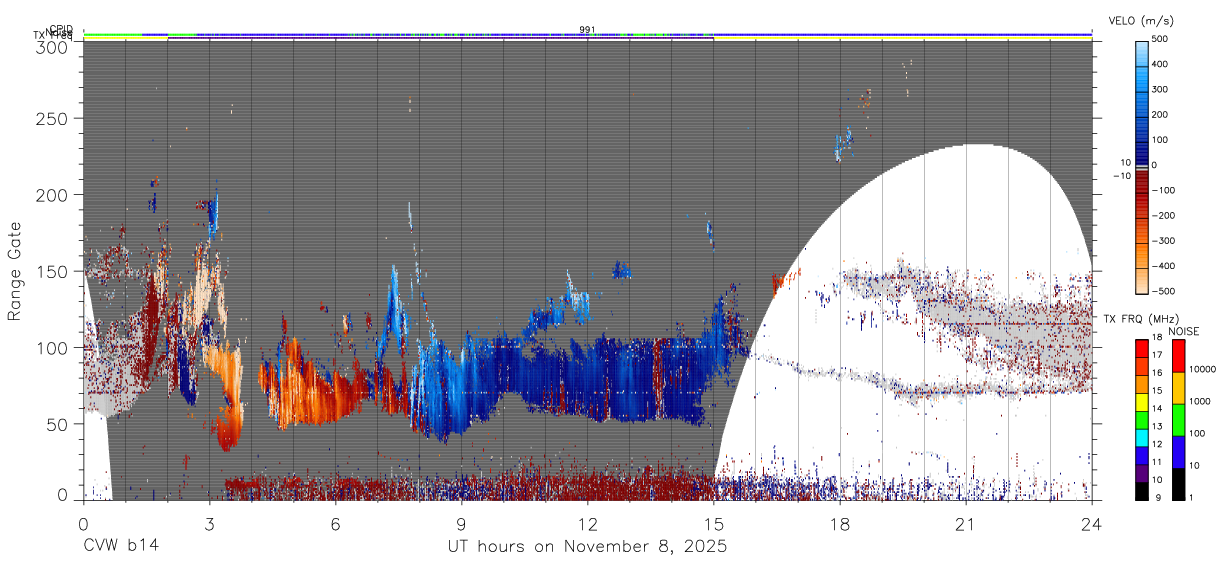This screenshot has height=567, width=1228.
Task: Click the cyan 12–13 MHz frequency swatch
Action: (1142, 438)
